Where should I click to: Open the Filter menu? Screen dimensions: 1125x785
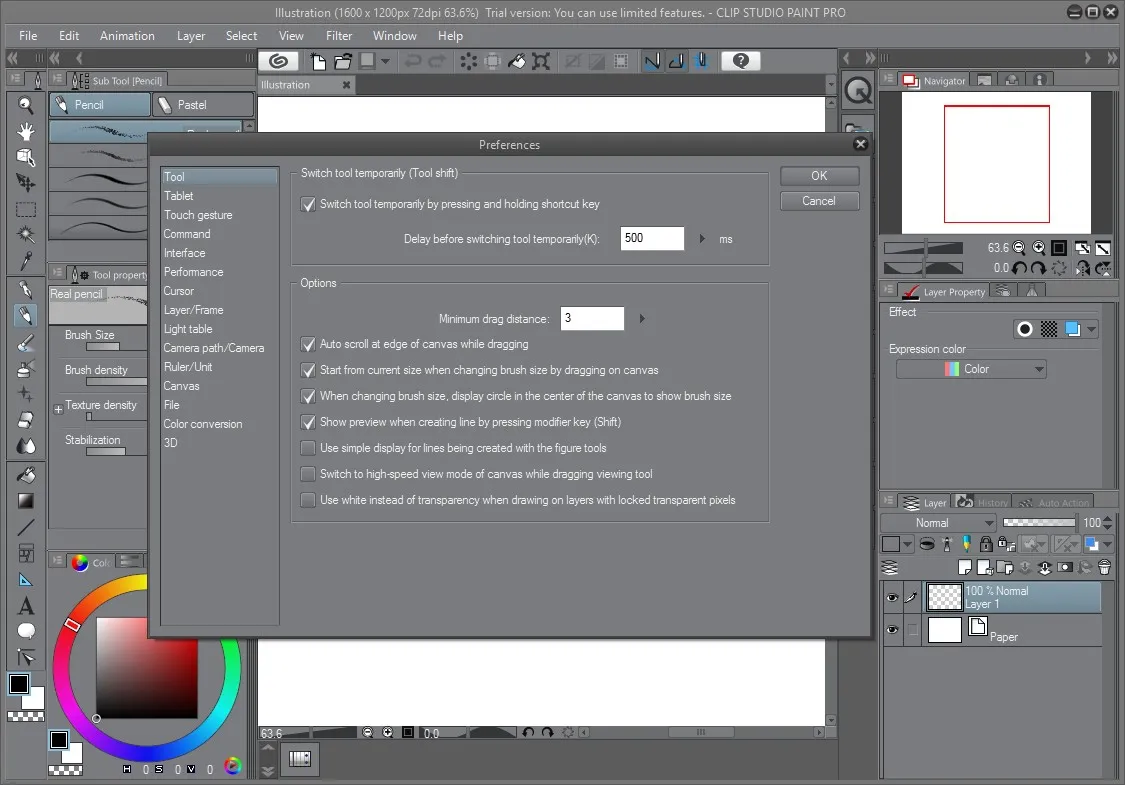339,36
